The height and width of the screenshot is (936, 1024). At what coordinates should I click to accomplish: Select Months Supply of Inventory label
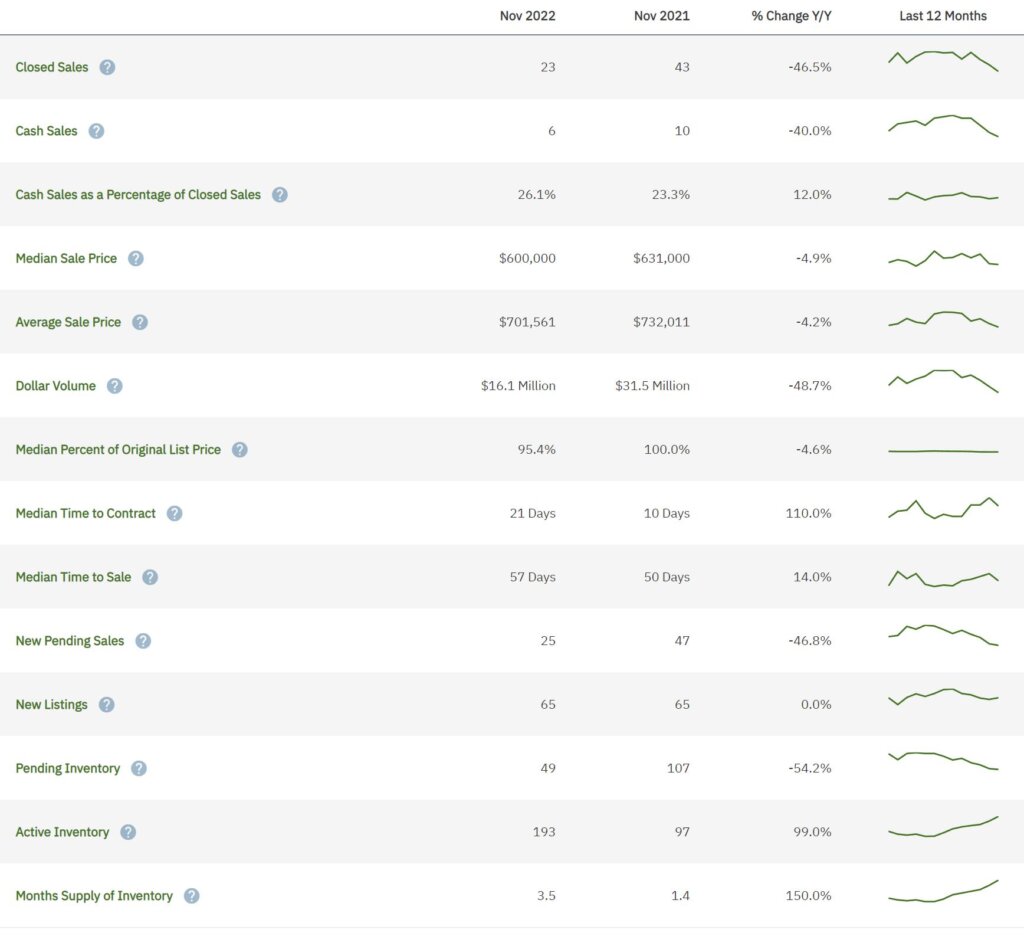pos(94,896)
